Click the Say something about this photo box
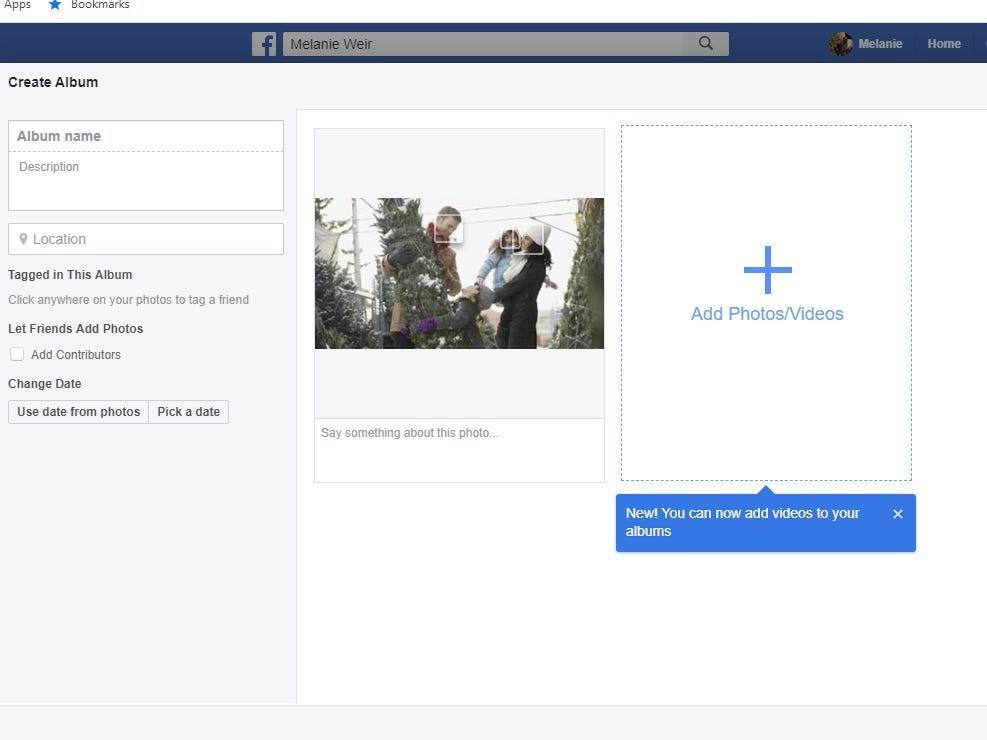 pos(459,449)
